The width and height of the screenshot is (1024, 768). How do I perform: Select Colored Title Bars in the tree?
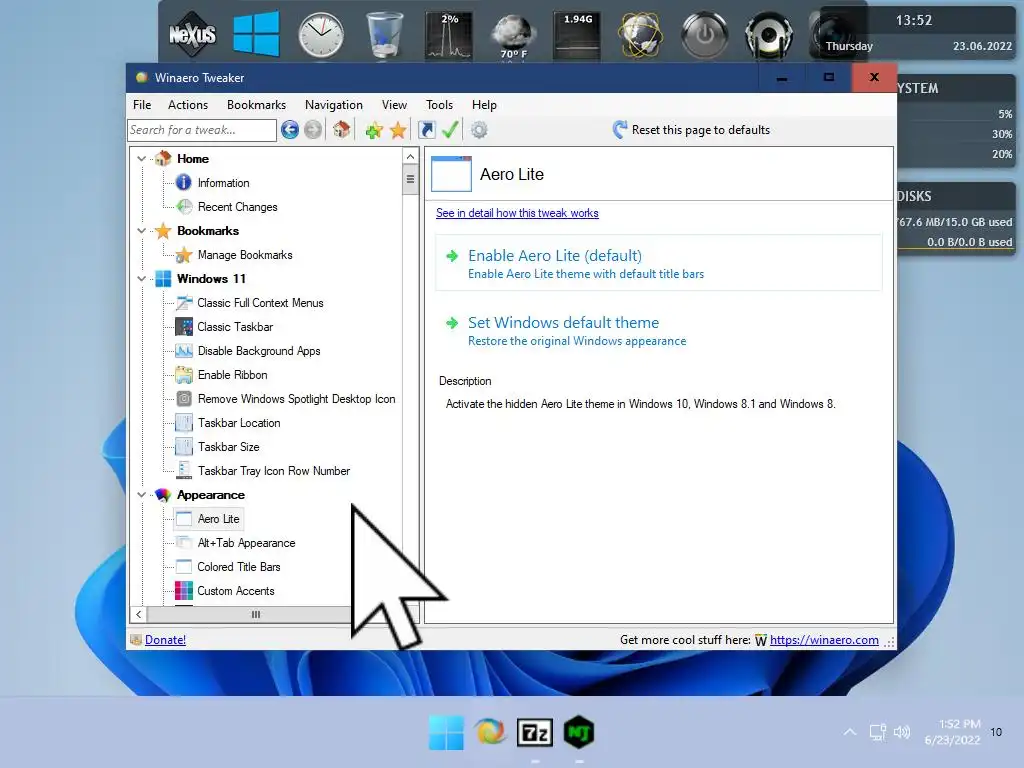tap(238, 567)
